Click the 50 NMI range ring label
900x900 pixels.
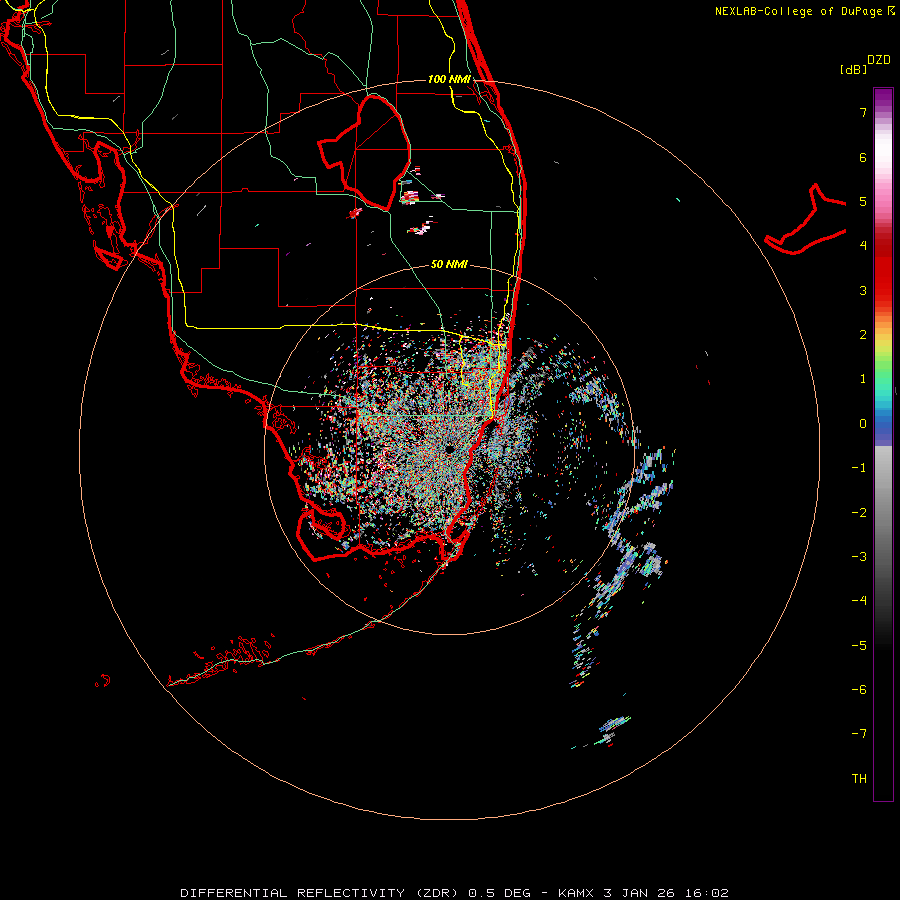[x=449, y=264]
